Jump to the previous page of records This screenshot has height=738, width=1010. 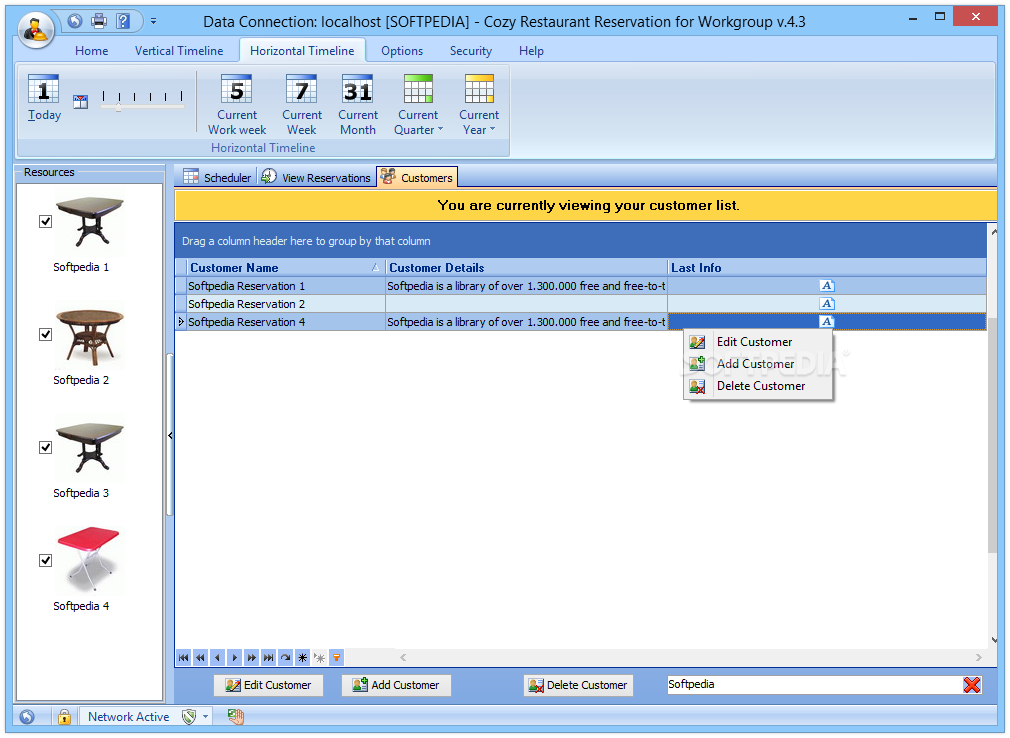tap(200, 658)
